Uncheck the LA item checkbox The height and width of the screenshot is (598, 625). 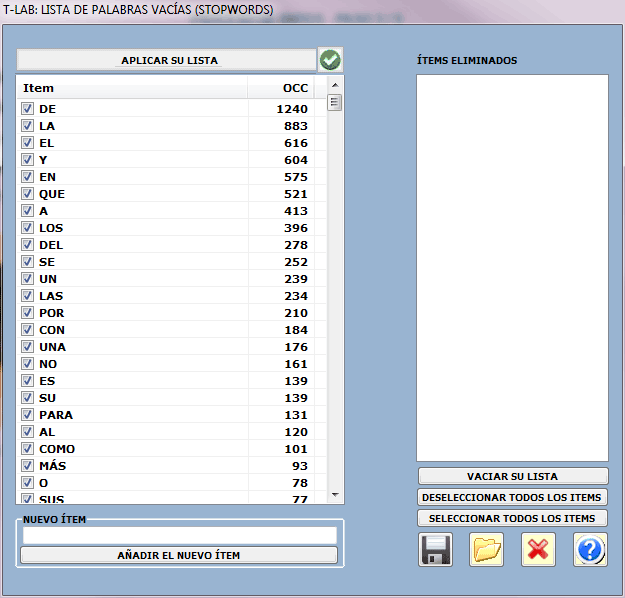coord(28,126)
